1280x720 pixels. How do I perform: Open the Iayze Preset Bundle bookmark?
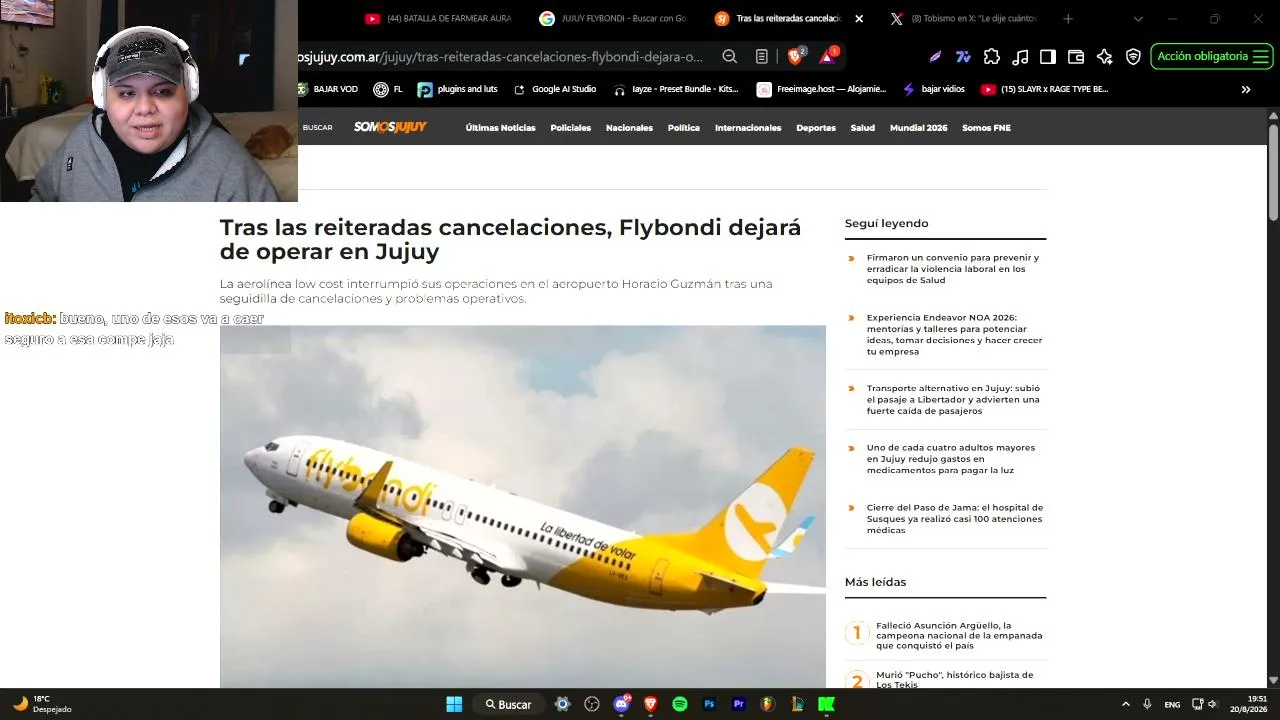[676, 89]
